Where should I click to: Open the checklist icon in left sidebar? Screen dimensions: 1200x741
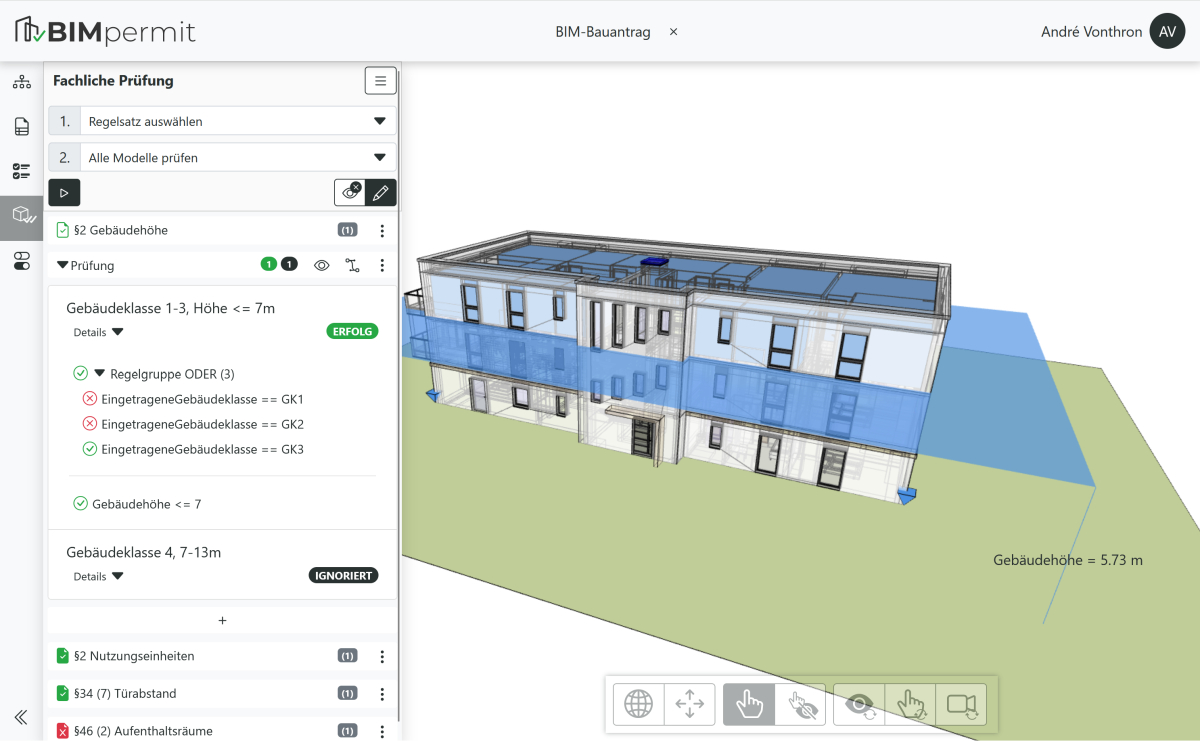pos(21,171)
